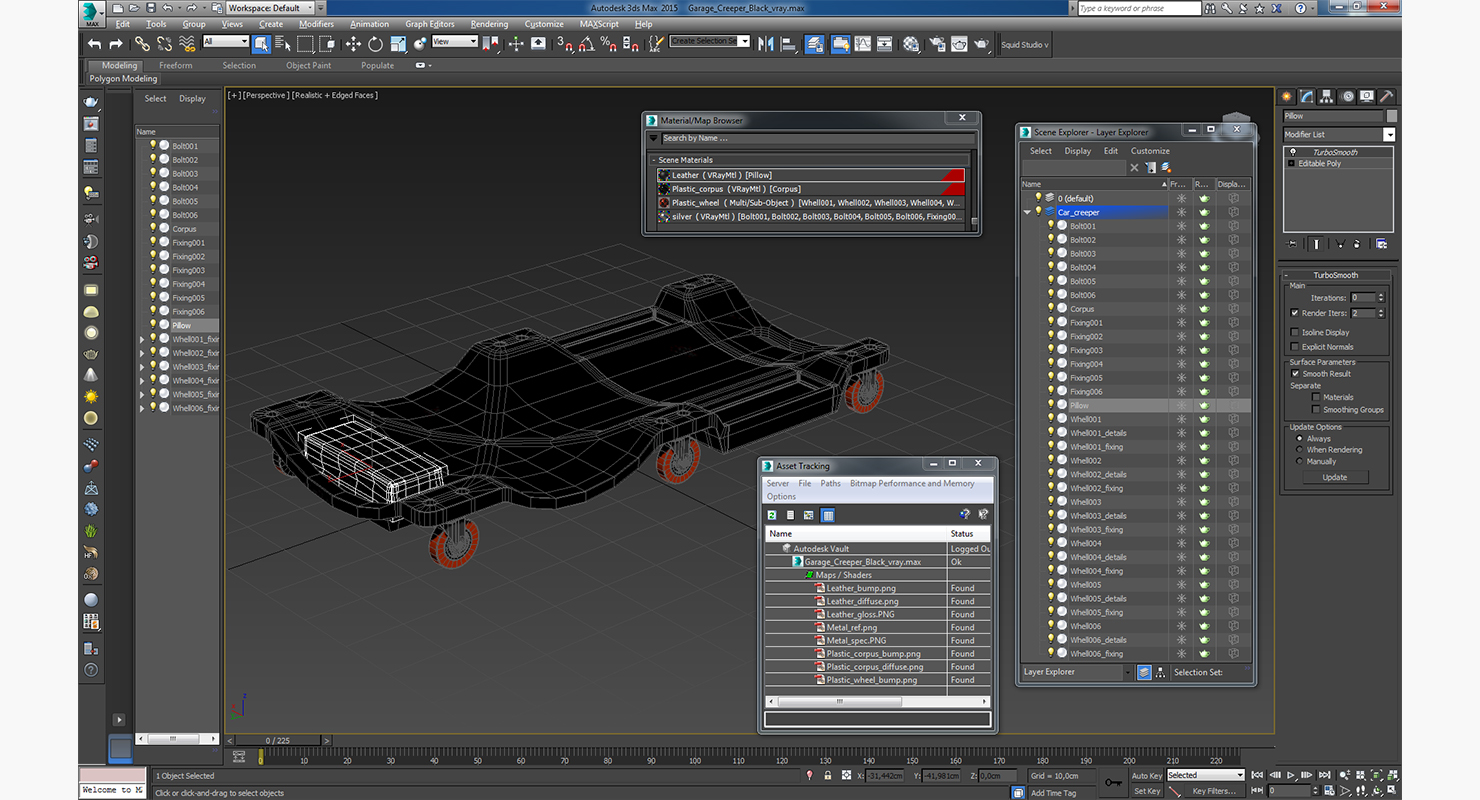Screen dimensions: 1480x800
Task: Collapse the Car_creeper layer
Action: [x=1027, y=212]
